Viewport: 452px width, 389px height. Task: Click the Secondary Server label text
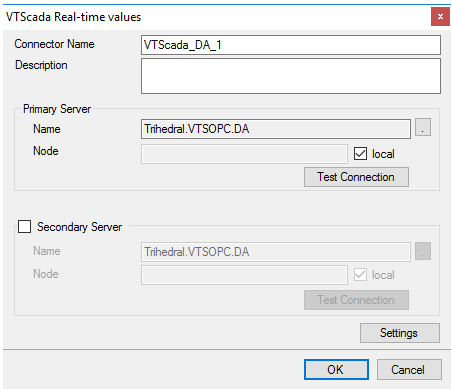[x=79, y=227]
